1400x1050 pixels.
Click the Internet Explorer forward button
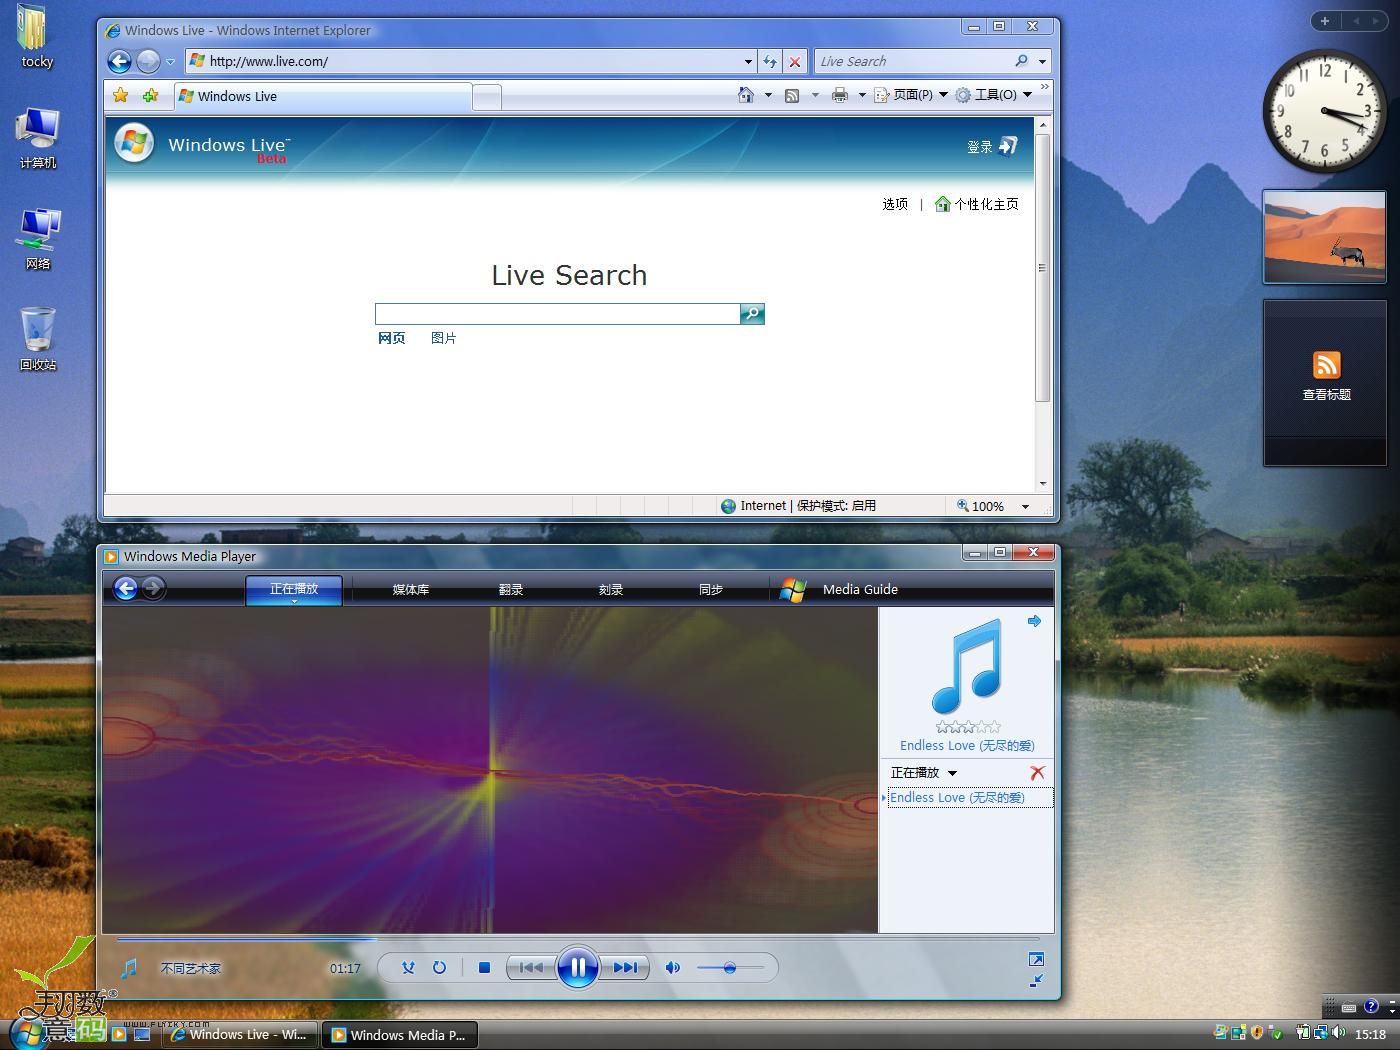coord(148,61)
